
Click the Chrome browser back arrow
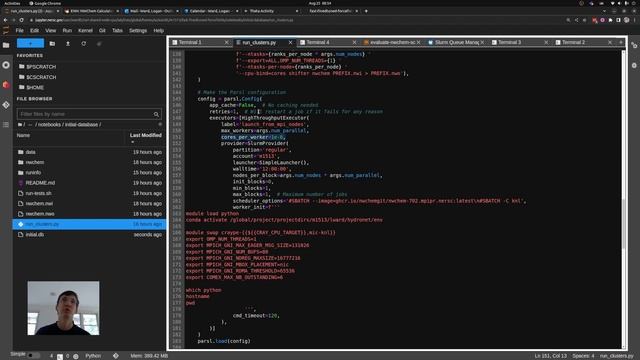(5, 20)
